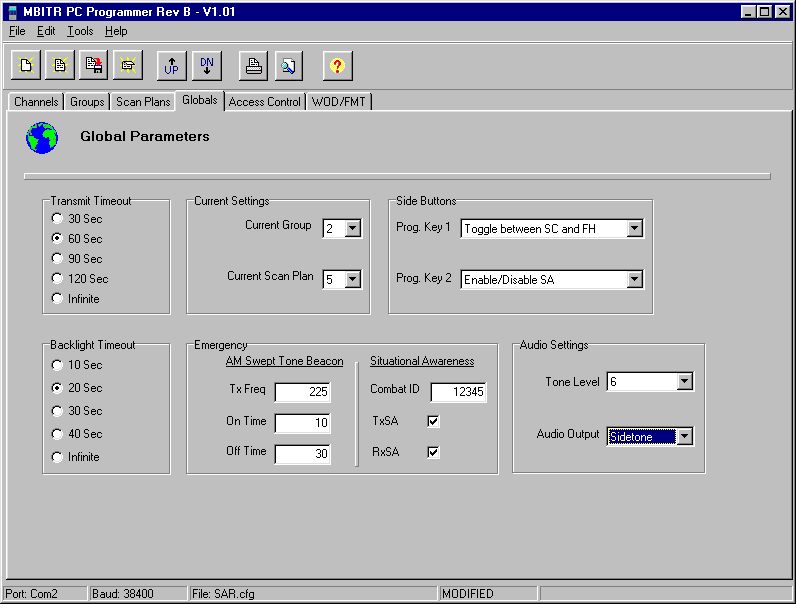The width and height of the screenshot is (796, 604).
Task: Open the Prog. Key 1 dropdown
Action: (x=634, y=229)
